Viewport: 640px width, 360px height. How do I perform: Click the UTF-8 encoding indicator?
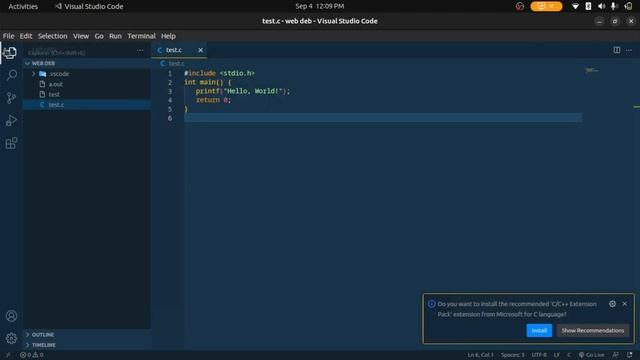tap(539, 355)
